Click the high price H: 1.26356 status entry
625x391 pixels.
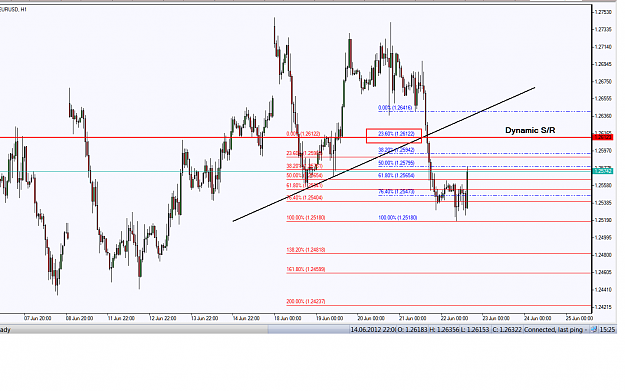click(443, 330)
